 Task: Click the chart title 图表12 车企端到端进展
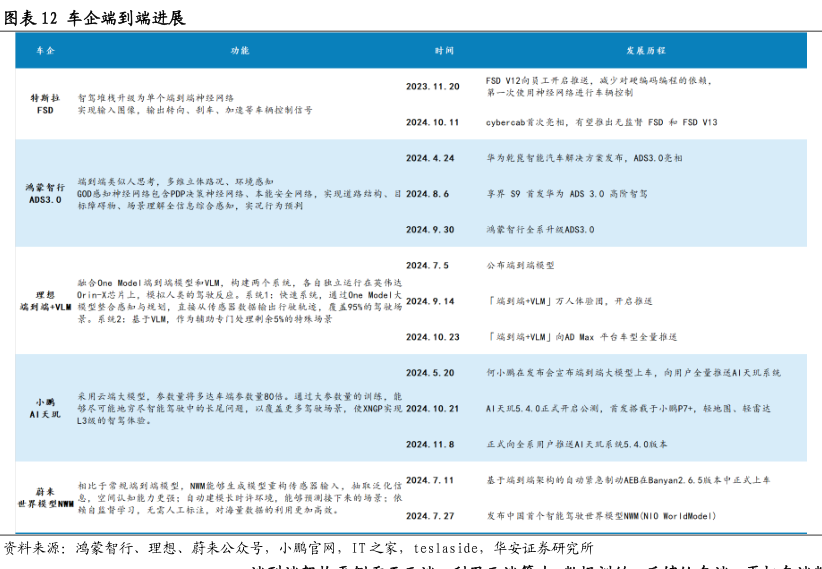pos(94,17)
